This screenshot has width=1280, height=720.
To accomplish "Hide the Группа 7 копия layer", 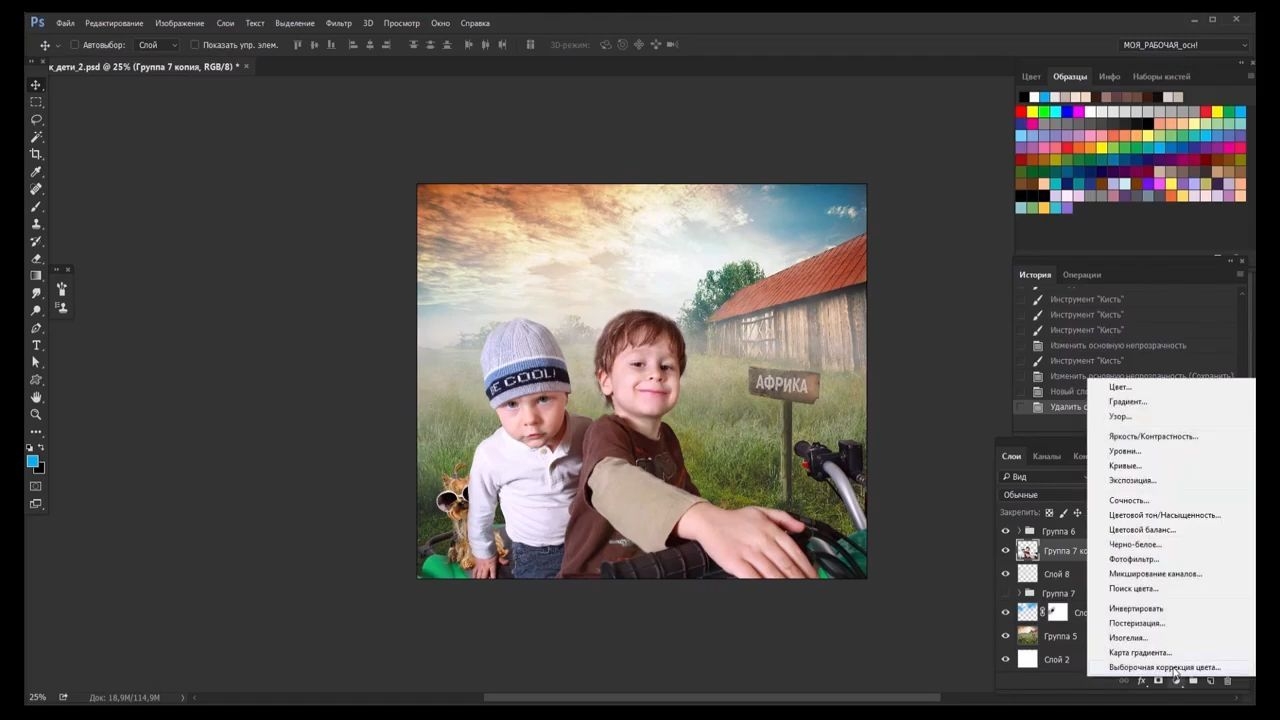I will [1006, 550].
